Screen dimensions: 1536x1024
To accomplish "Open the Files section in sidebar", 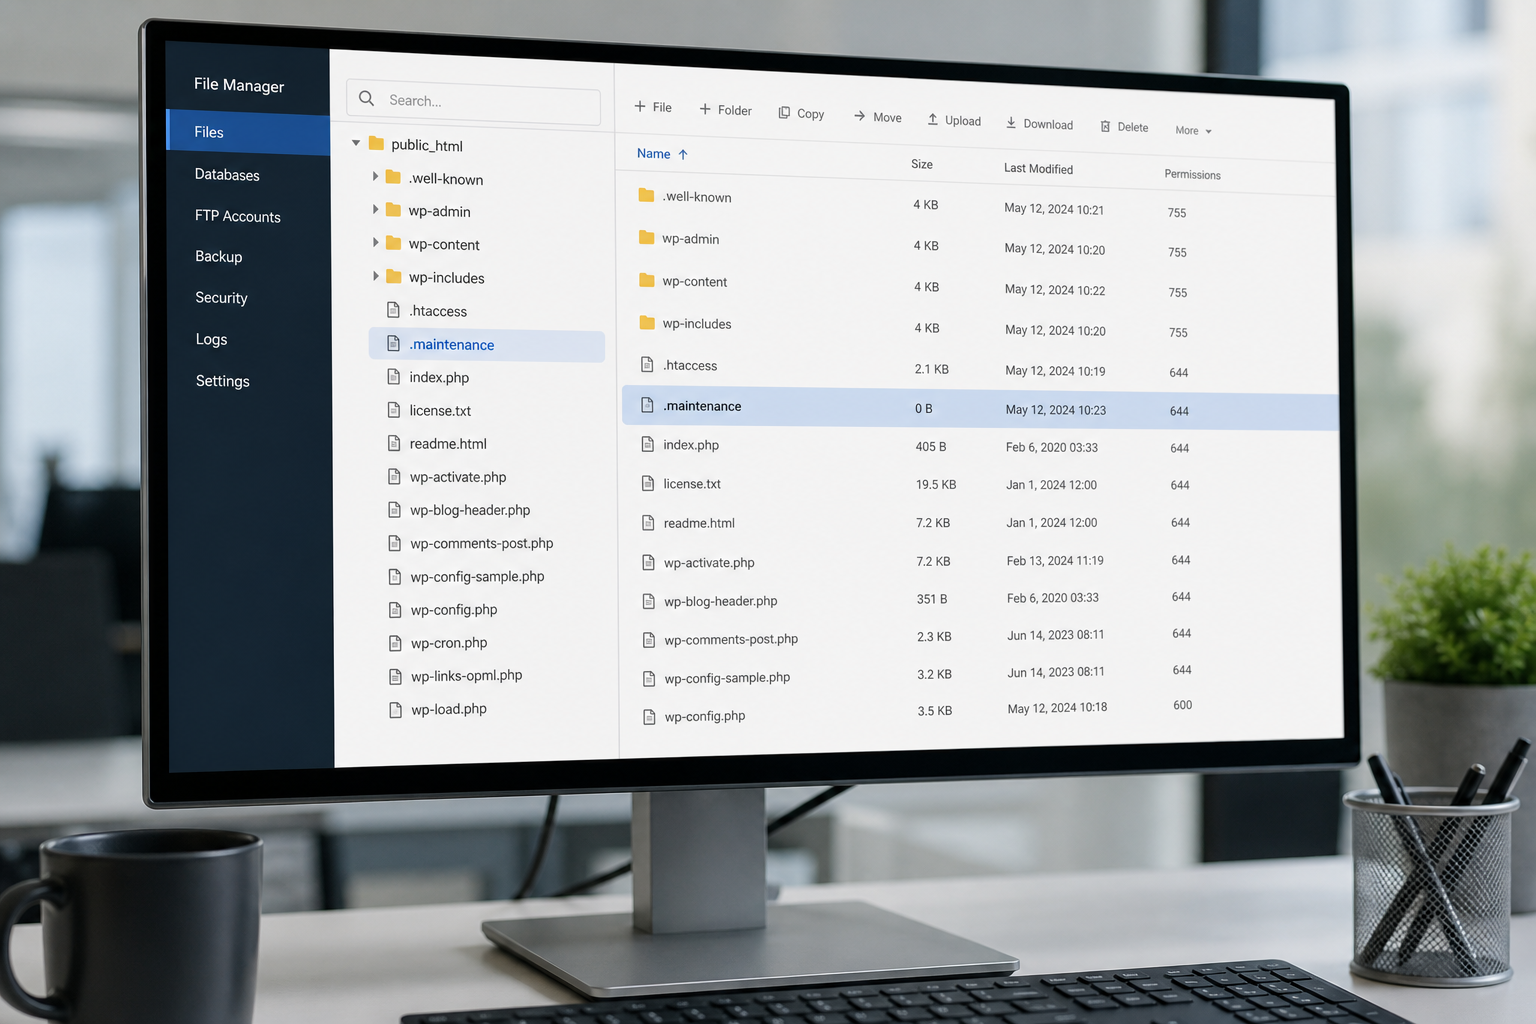I will (x=247, y=133).
